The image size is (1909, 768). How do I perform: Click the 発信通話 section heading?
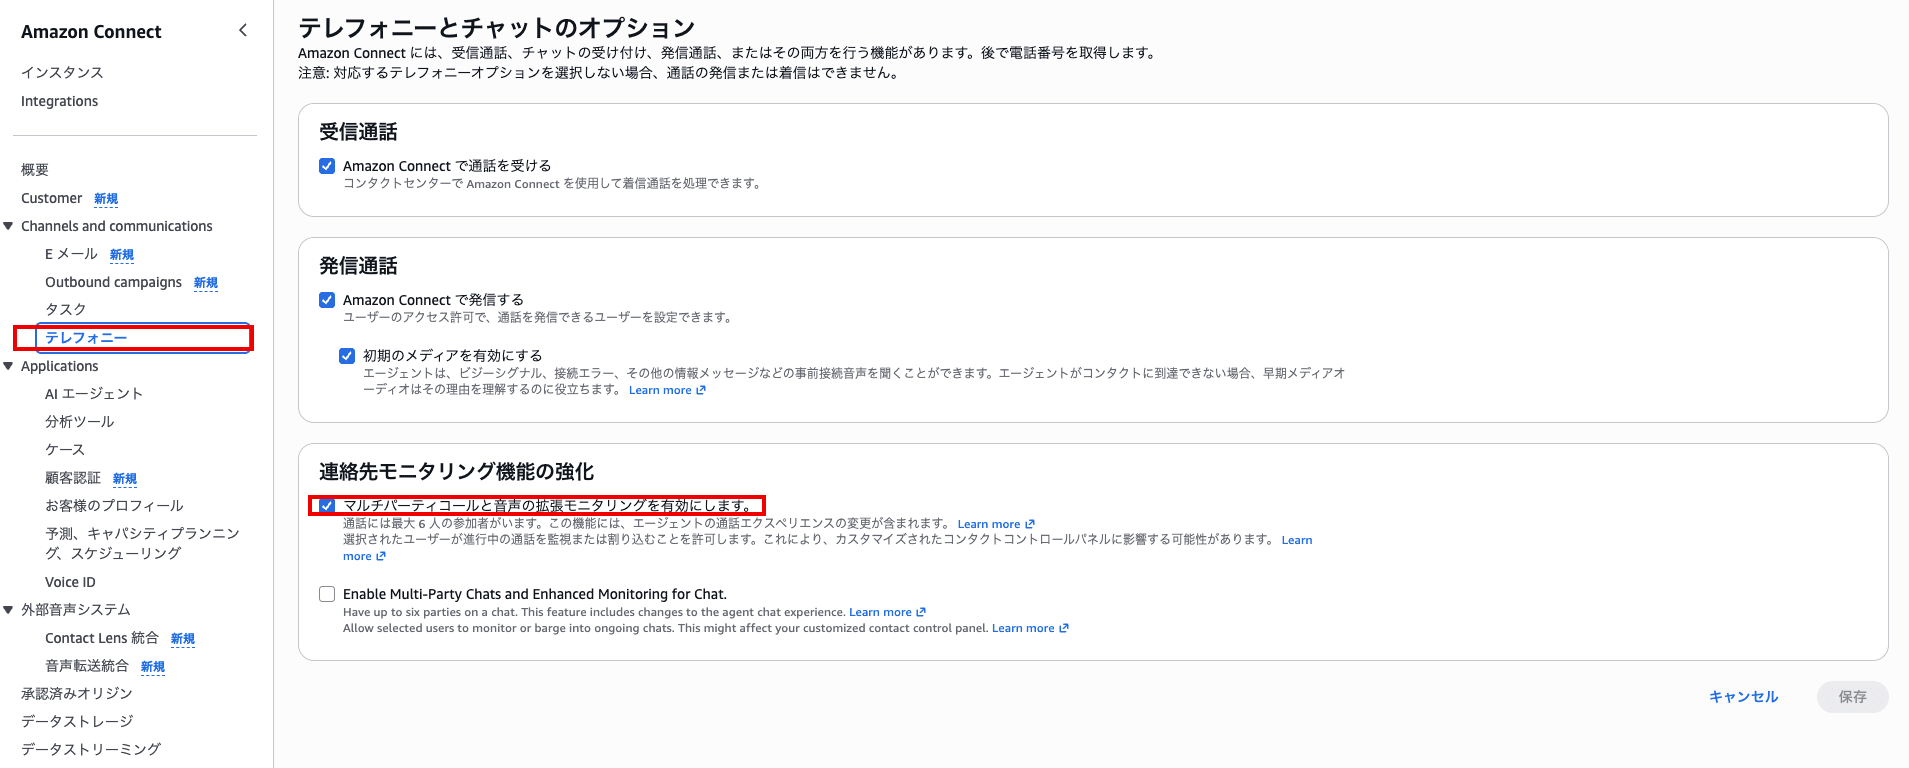click(x=358, y=266)
